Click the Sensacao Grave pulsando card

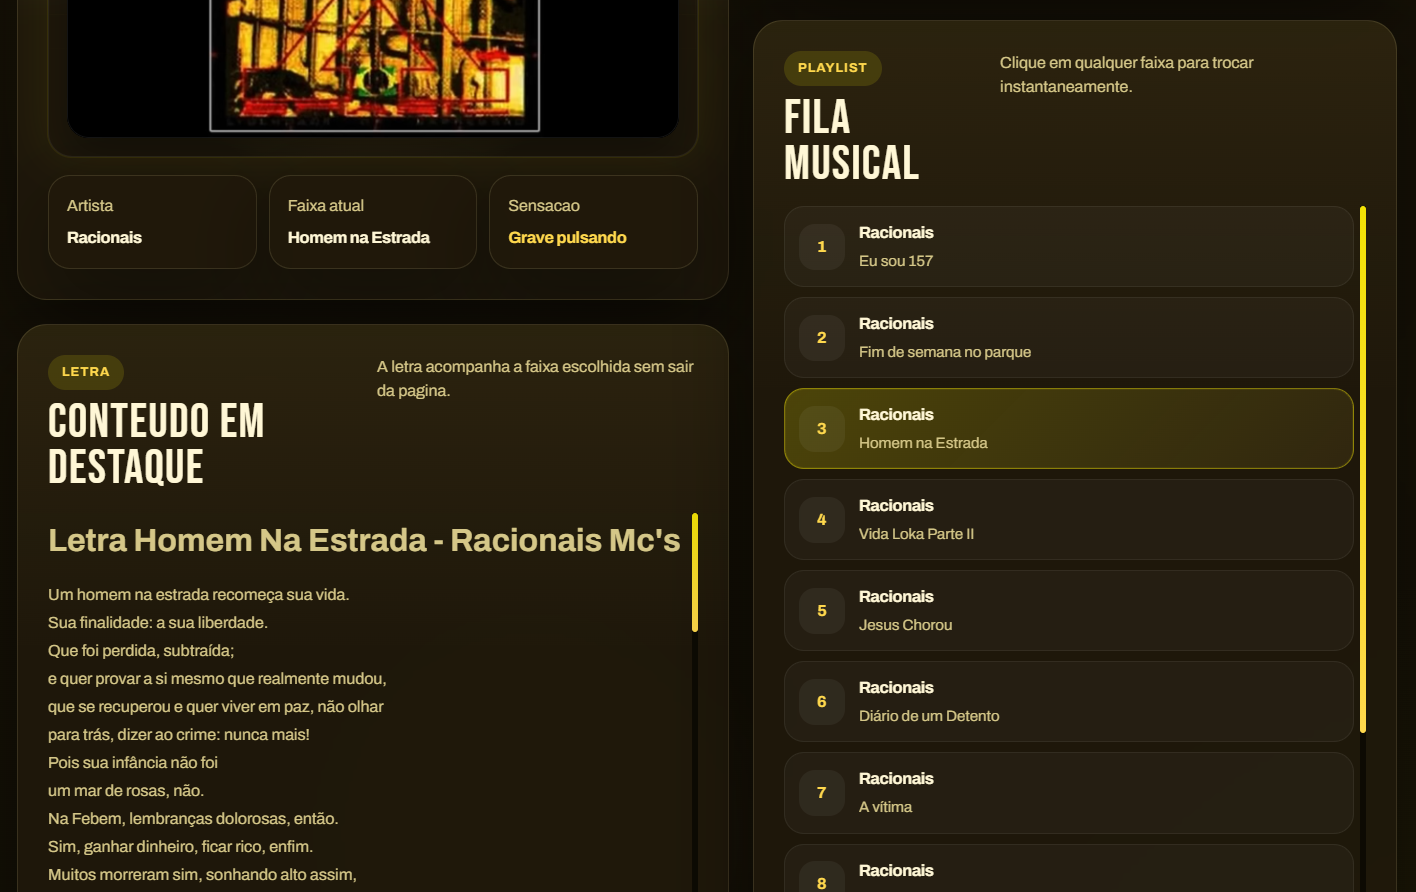click(x=593, y=222)
